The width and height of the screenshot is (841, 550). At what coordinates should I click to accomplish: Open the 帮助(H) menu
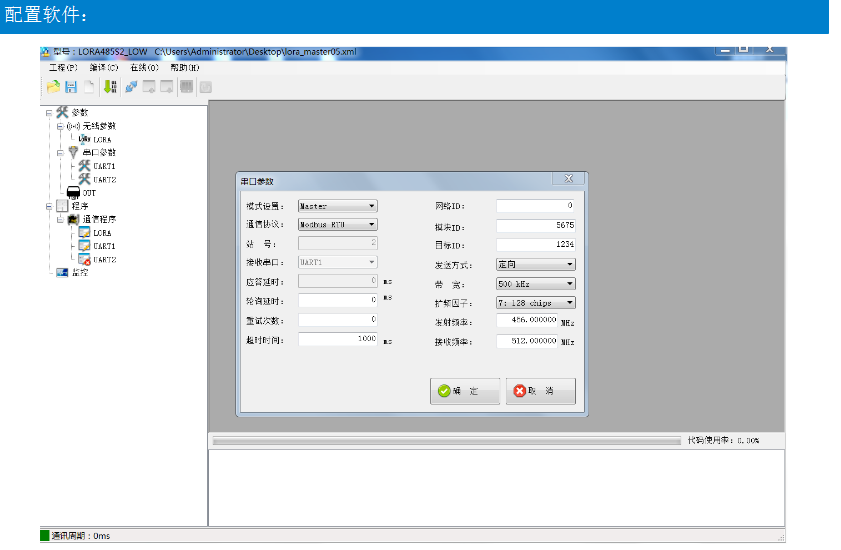click(185, 68)
